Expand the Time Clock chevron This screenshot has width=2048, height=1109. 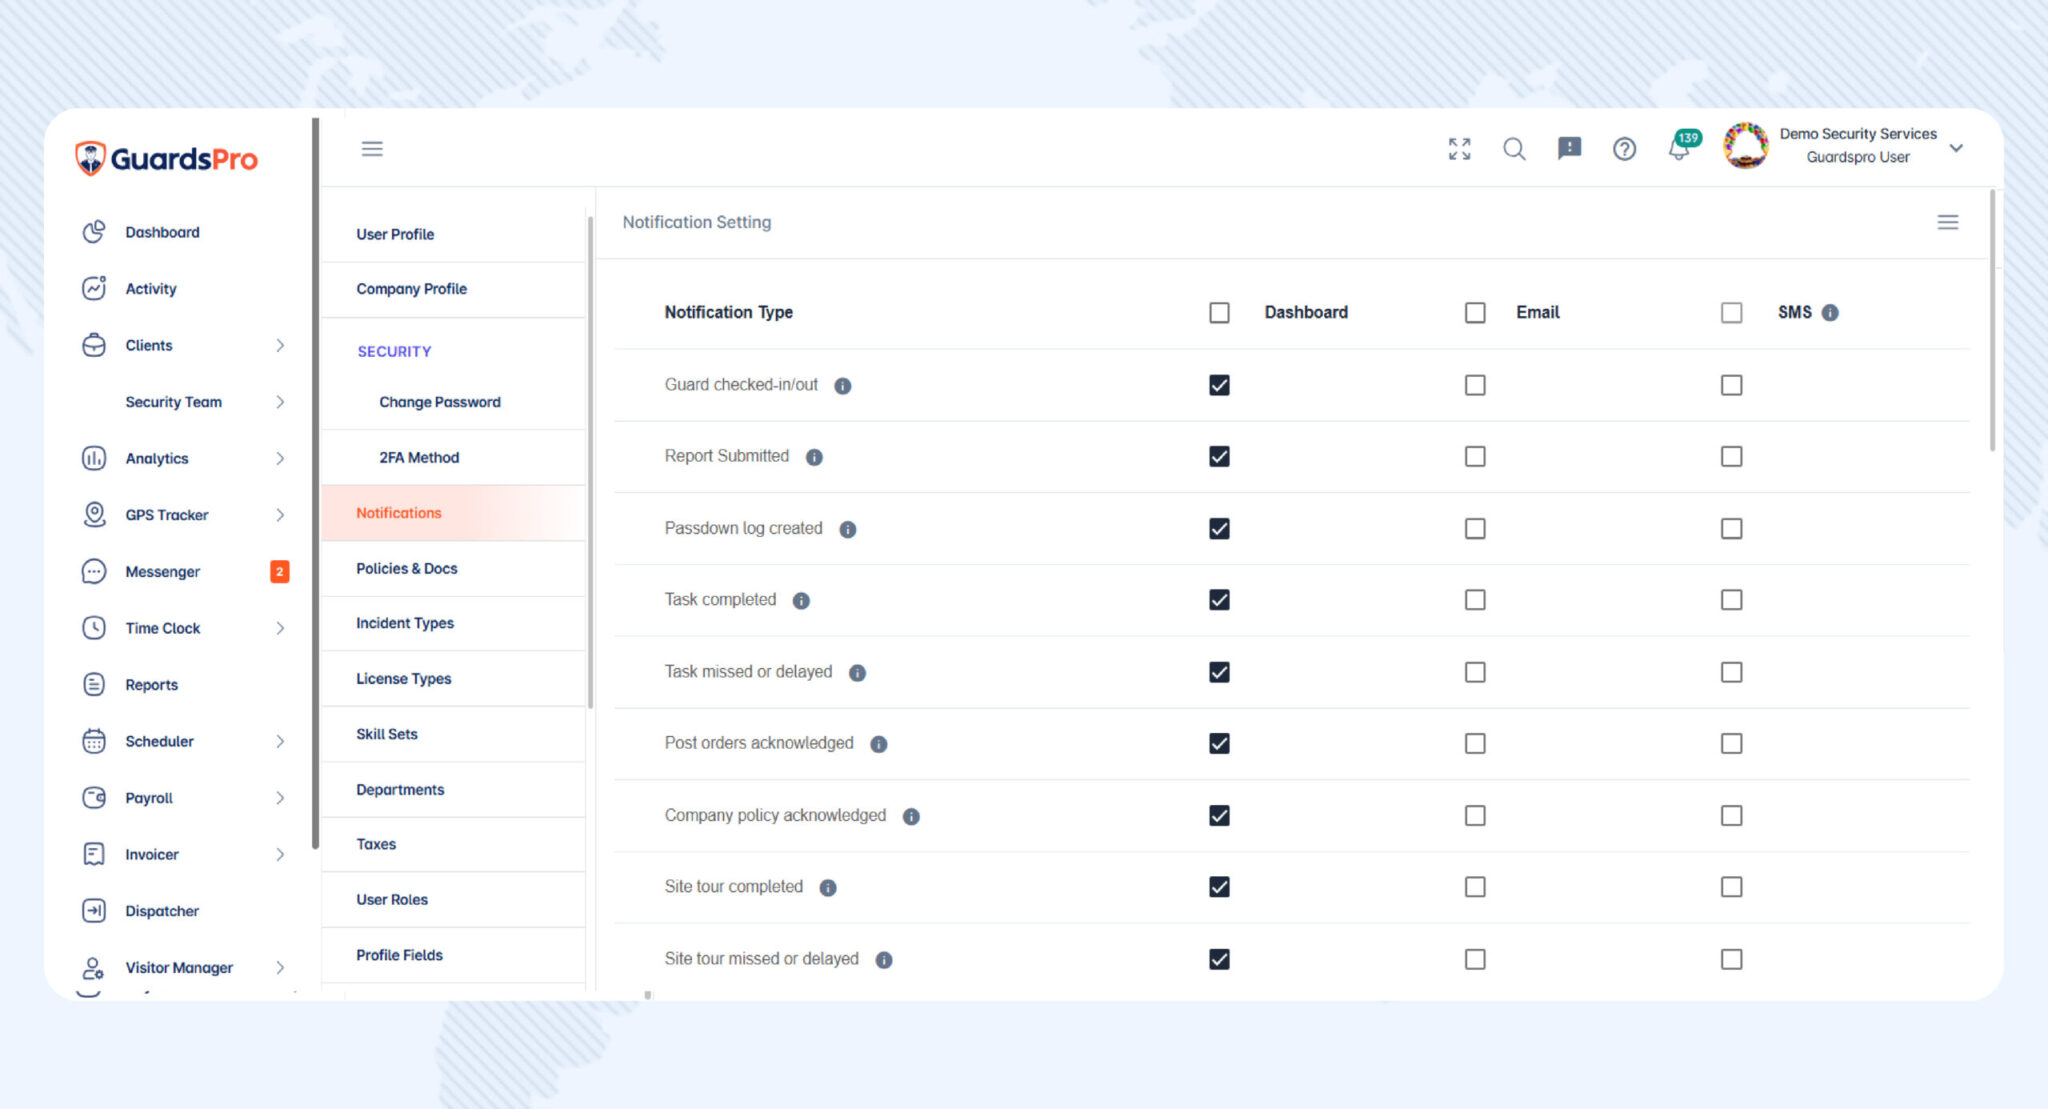(280, 628)
